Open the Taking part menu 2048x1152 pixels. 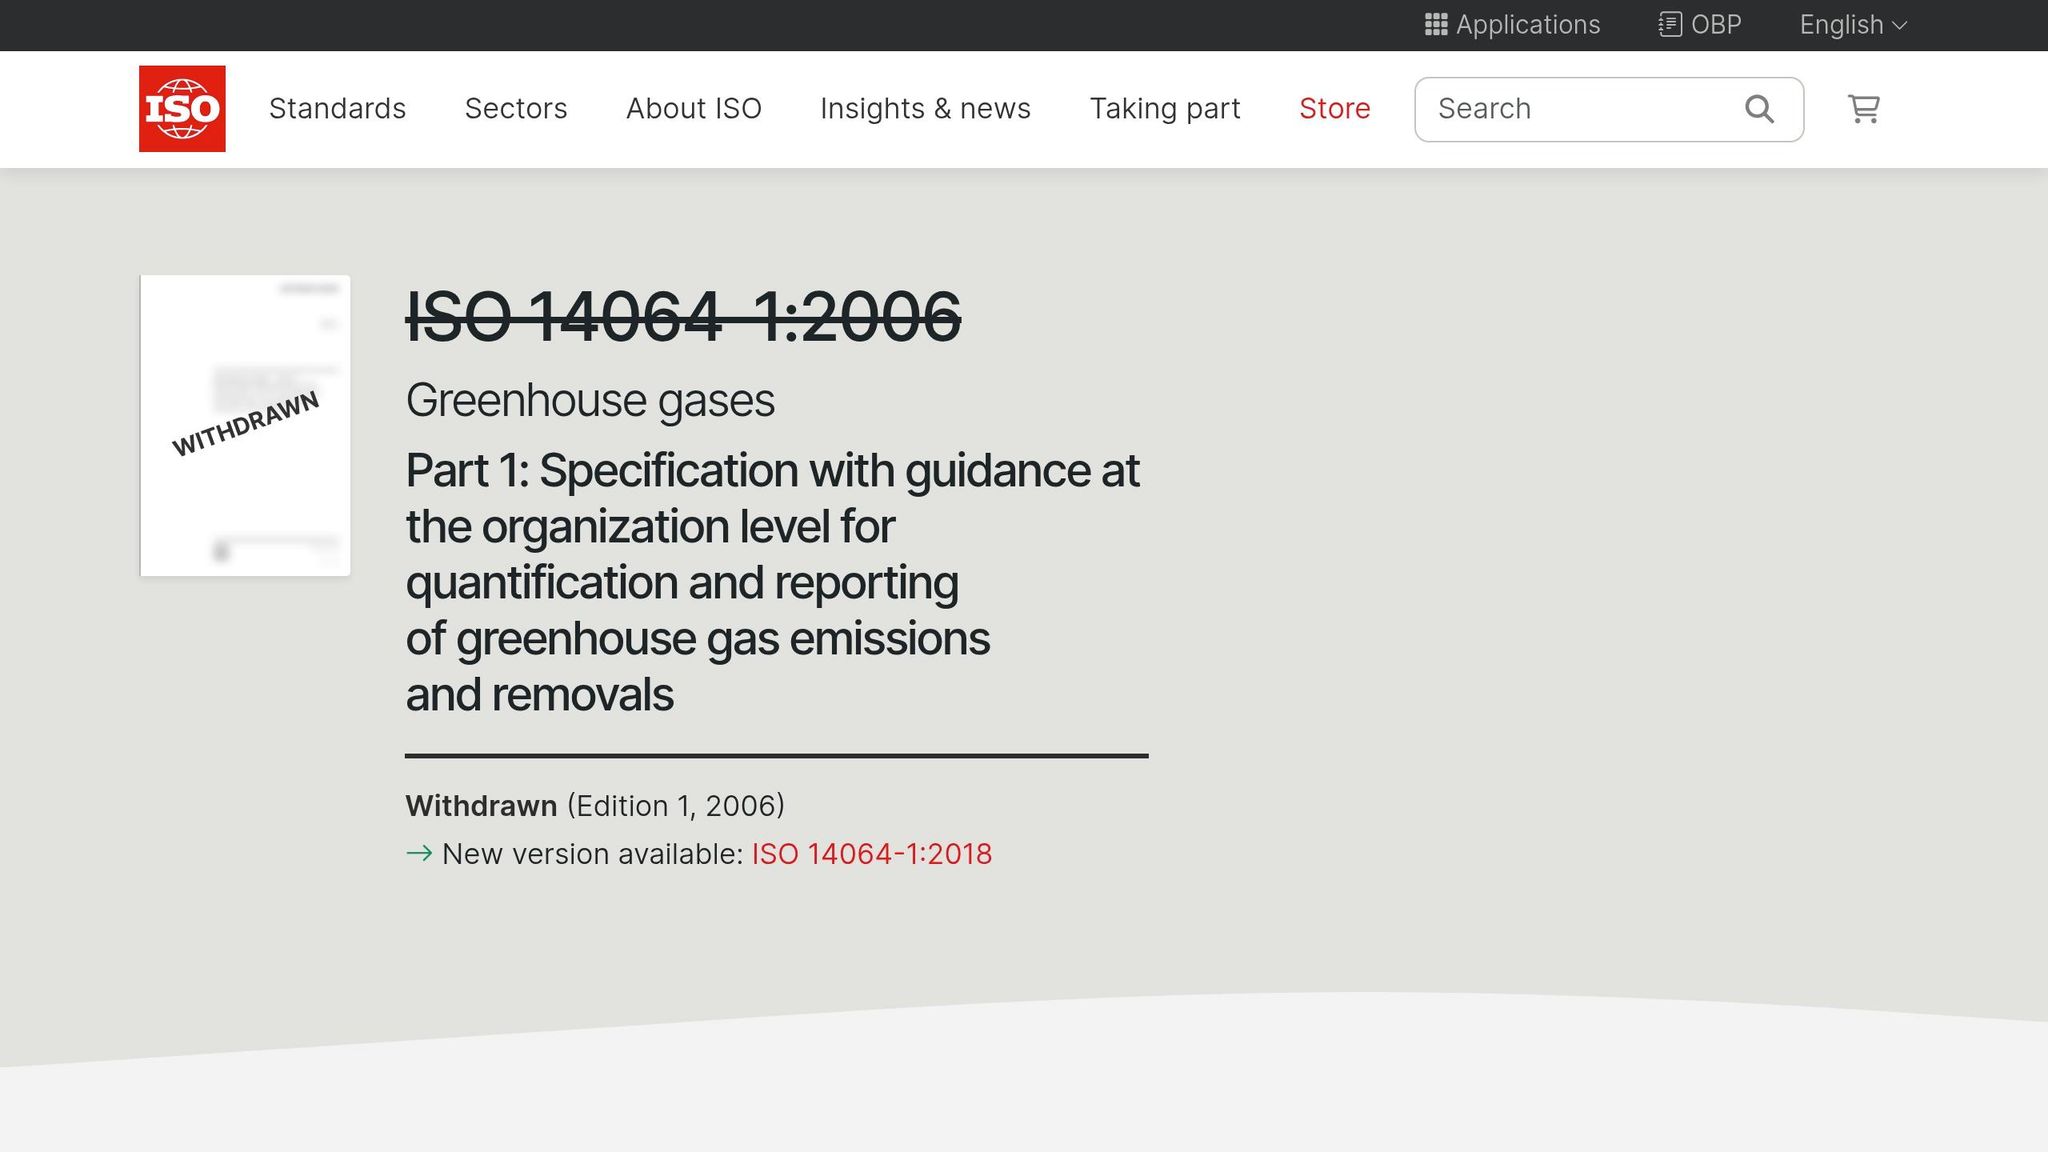[x=1165, y=108]
